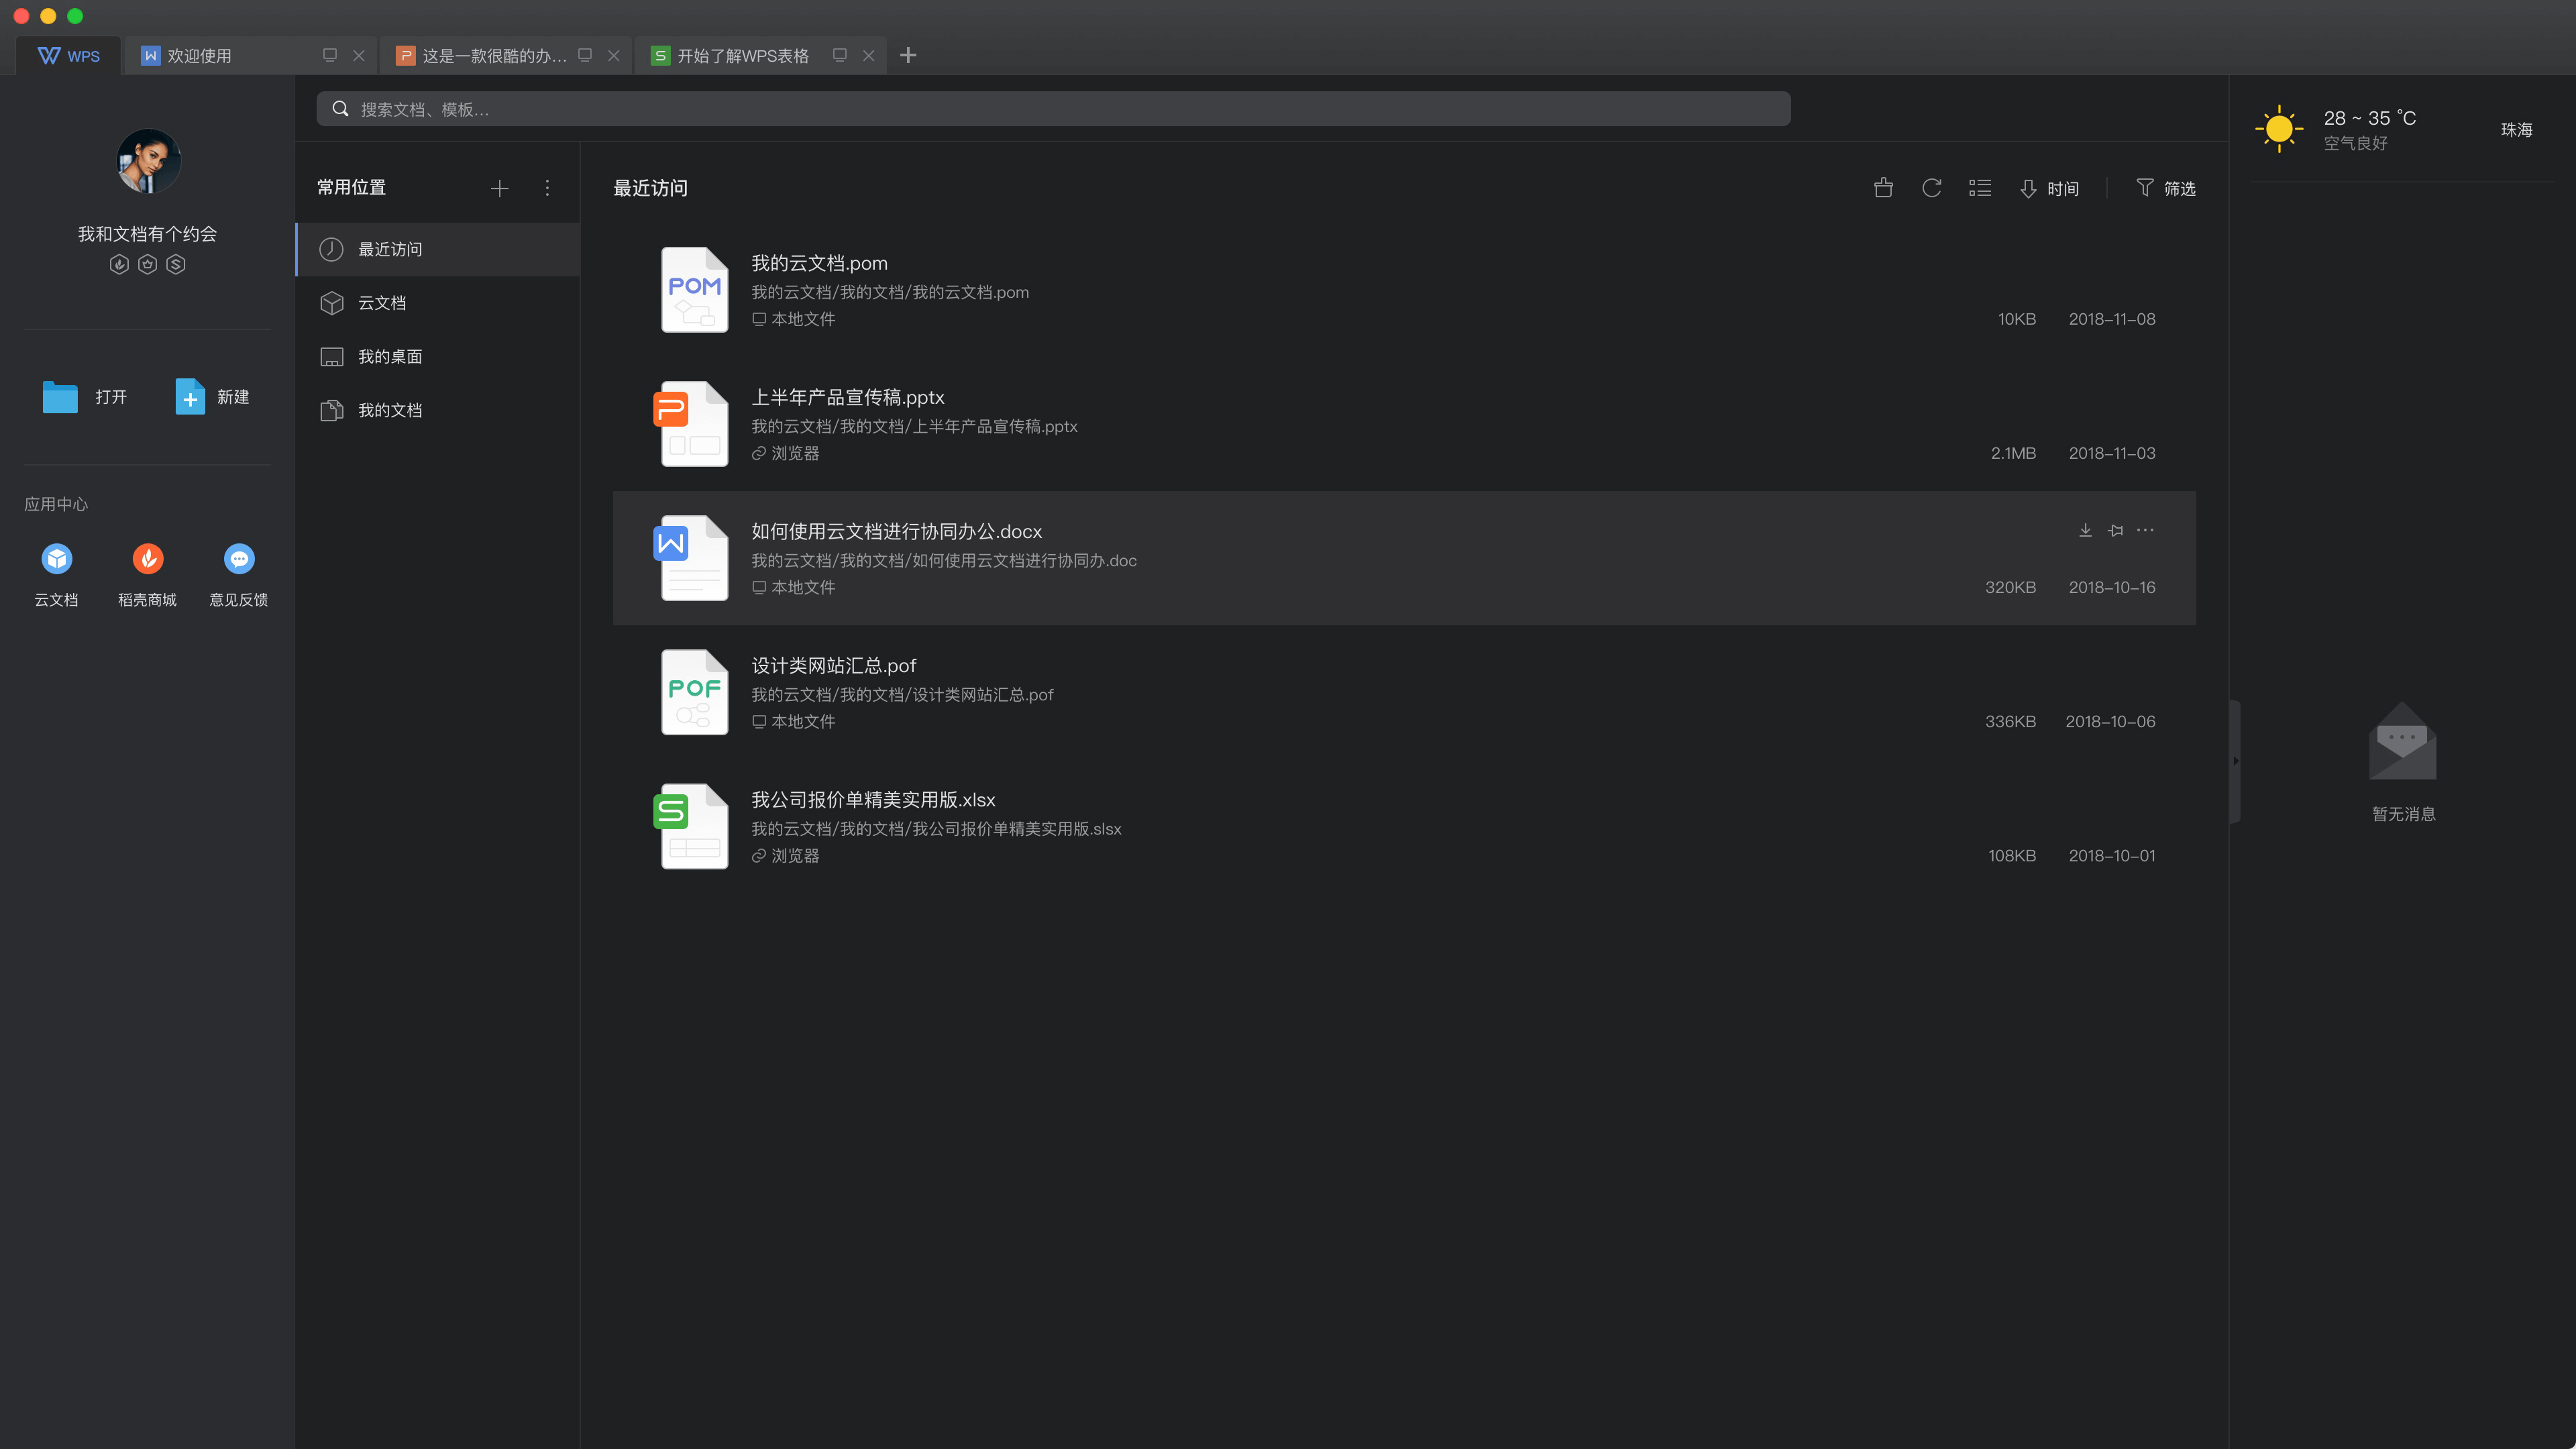This screenshot has height=1449, width=2576.
Task: Click the cleanup/trash icon above the file list
Action: (1883, 188)
